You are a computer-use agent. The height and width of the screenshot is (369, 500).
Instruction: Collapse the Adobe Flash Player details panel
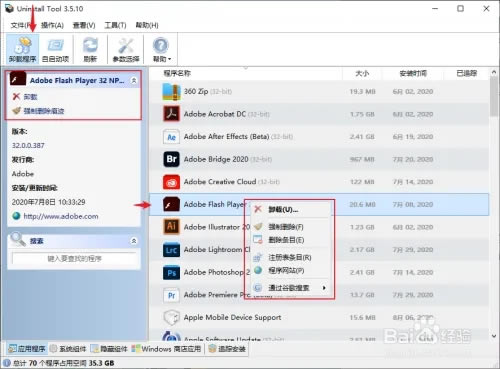coord(134,80)
